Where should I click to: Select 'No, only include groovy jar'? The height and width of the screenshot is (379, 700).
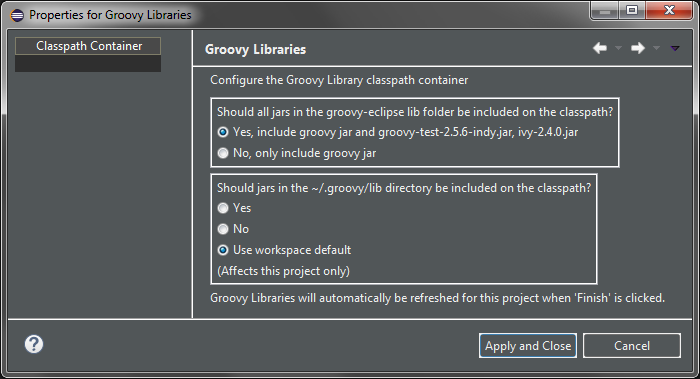coord(296,153)
